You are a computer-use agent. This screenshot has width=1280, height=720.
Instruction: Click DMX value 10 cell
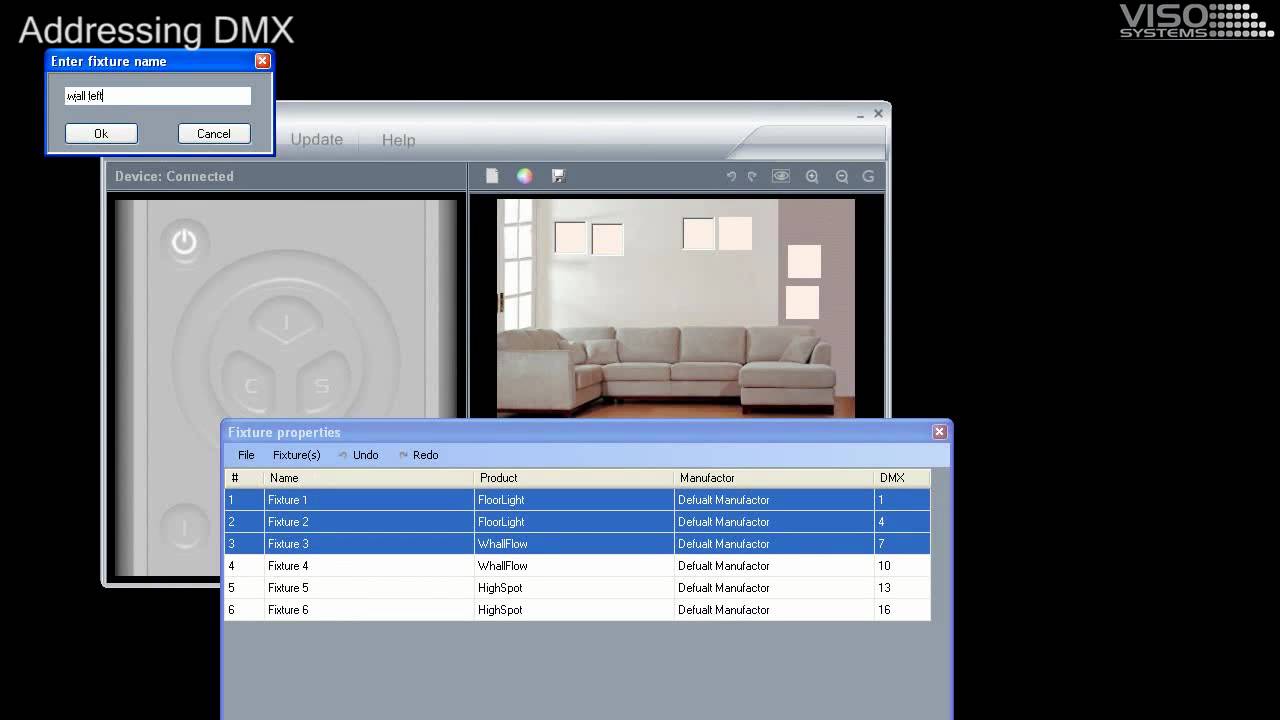click(x=902, y=566)
